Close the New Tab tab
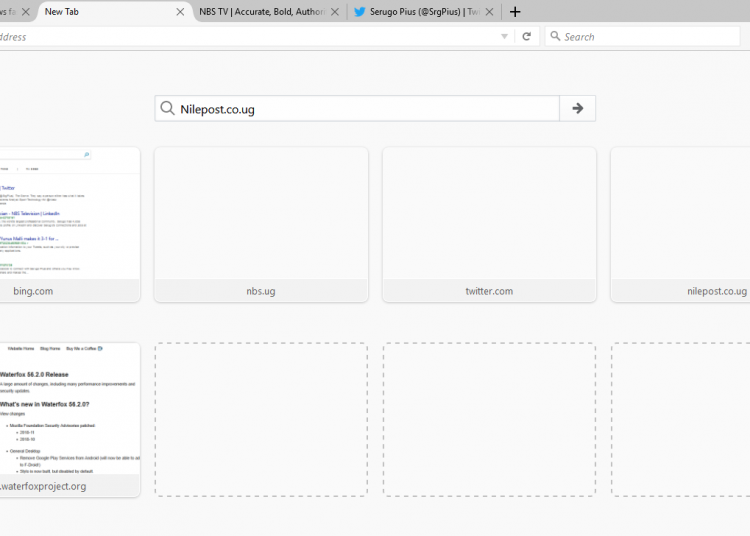This screenshot has width=750, height=536. [x=180, y=12]
